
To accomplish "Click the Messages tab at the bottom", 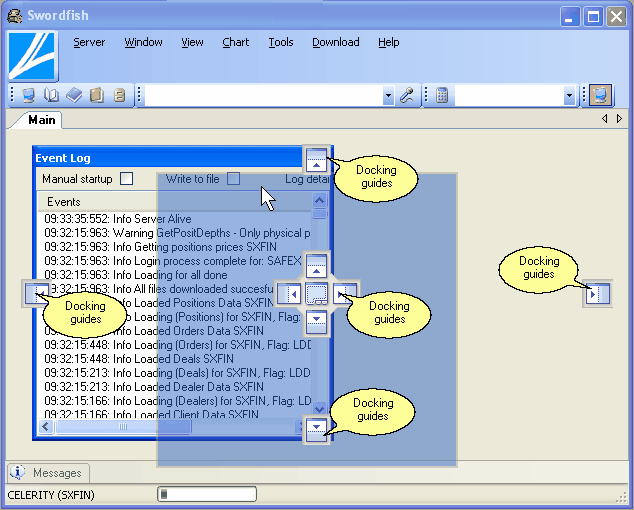I will pyautogui.click(x=56, y=473).
